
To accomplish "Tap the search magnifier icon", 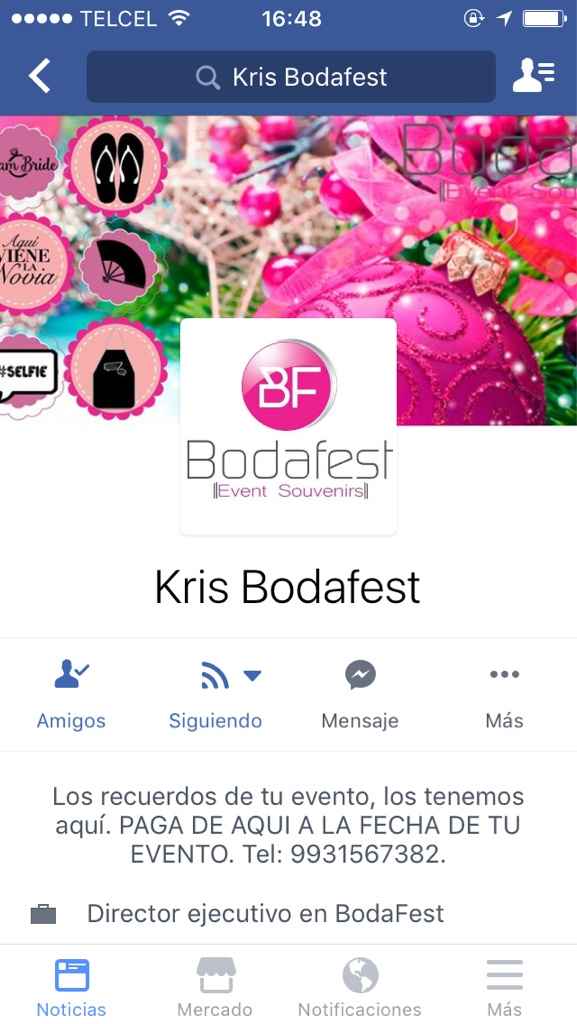I will [x=208, y=78].
